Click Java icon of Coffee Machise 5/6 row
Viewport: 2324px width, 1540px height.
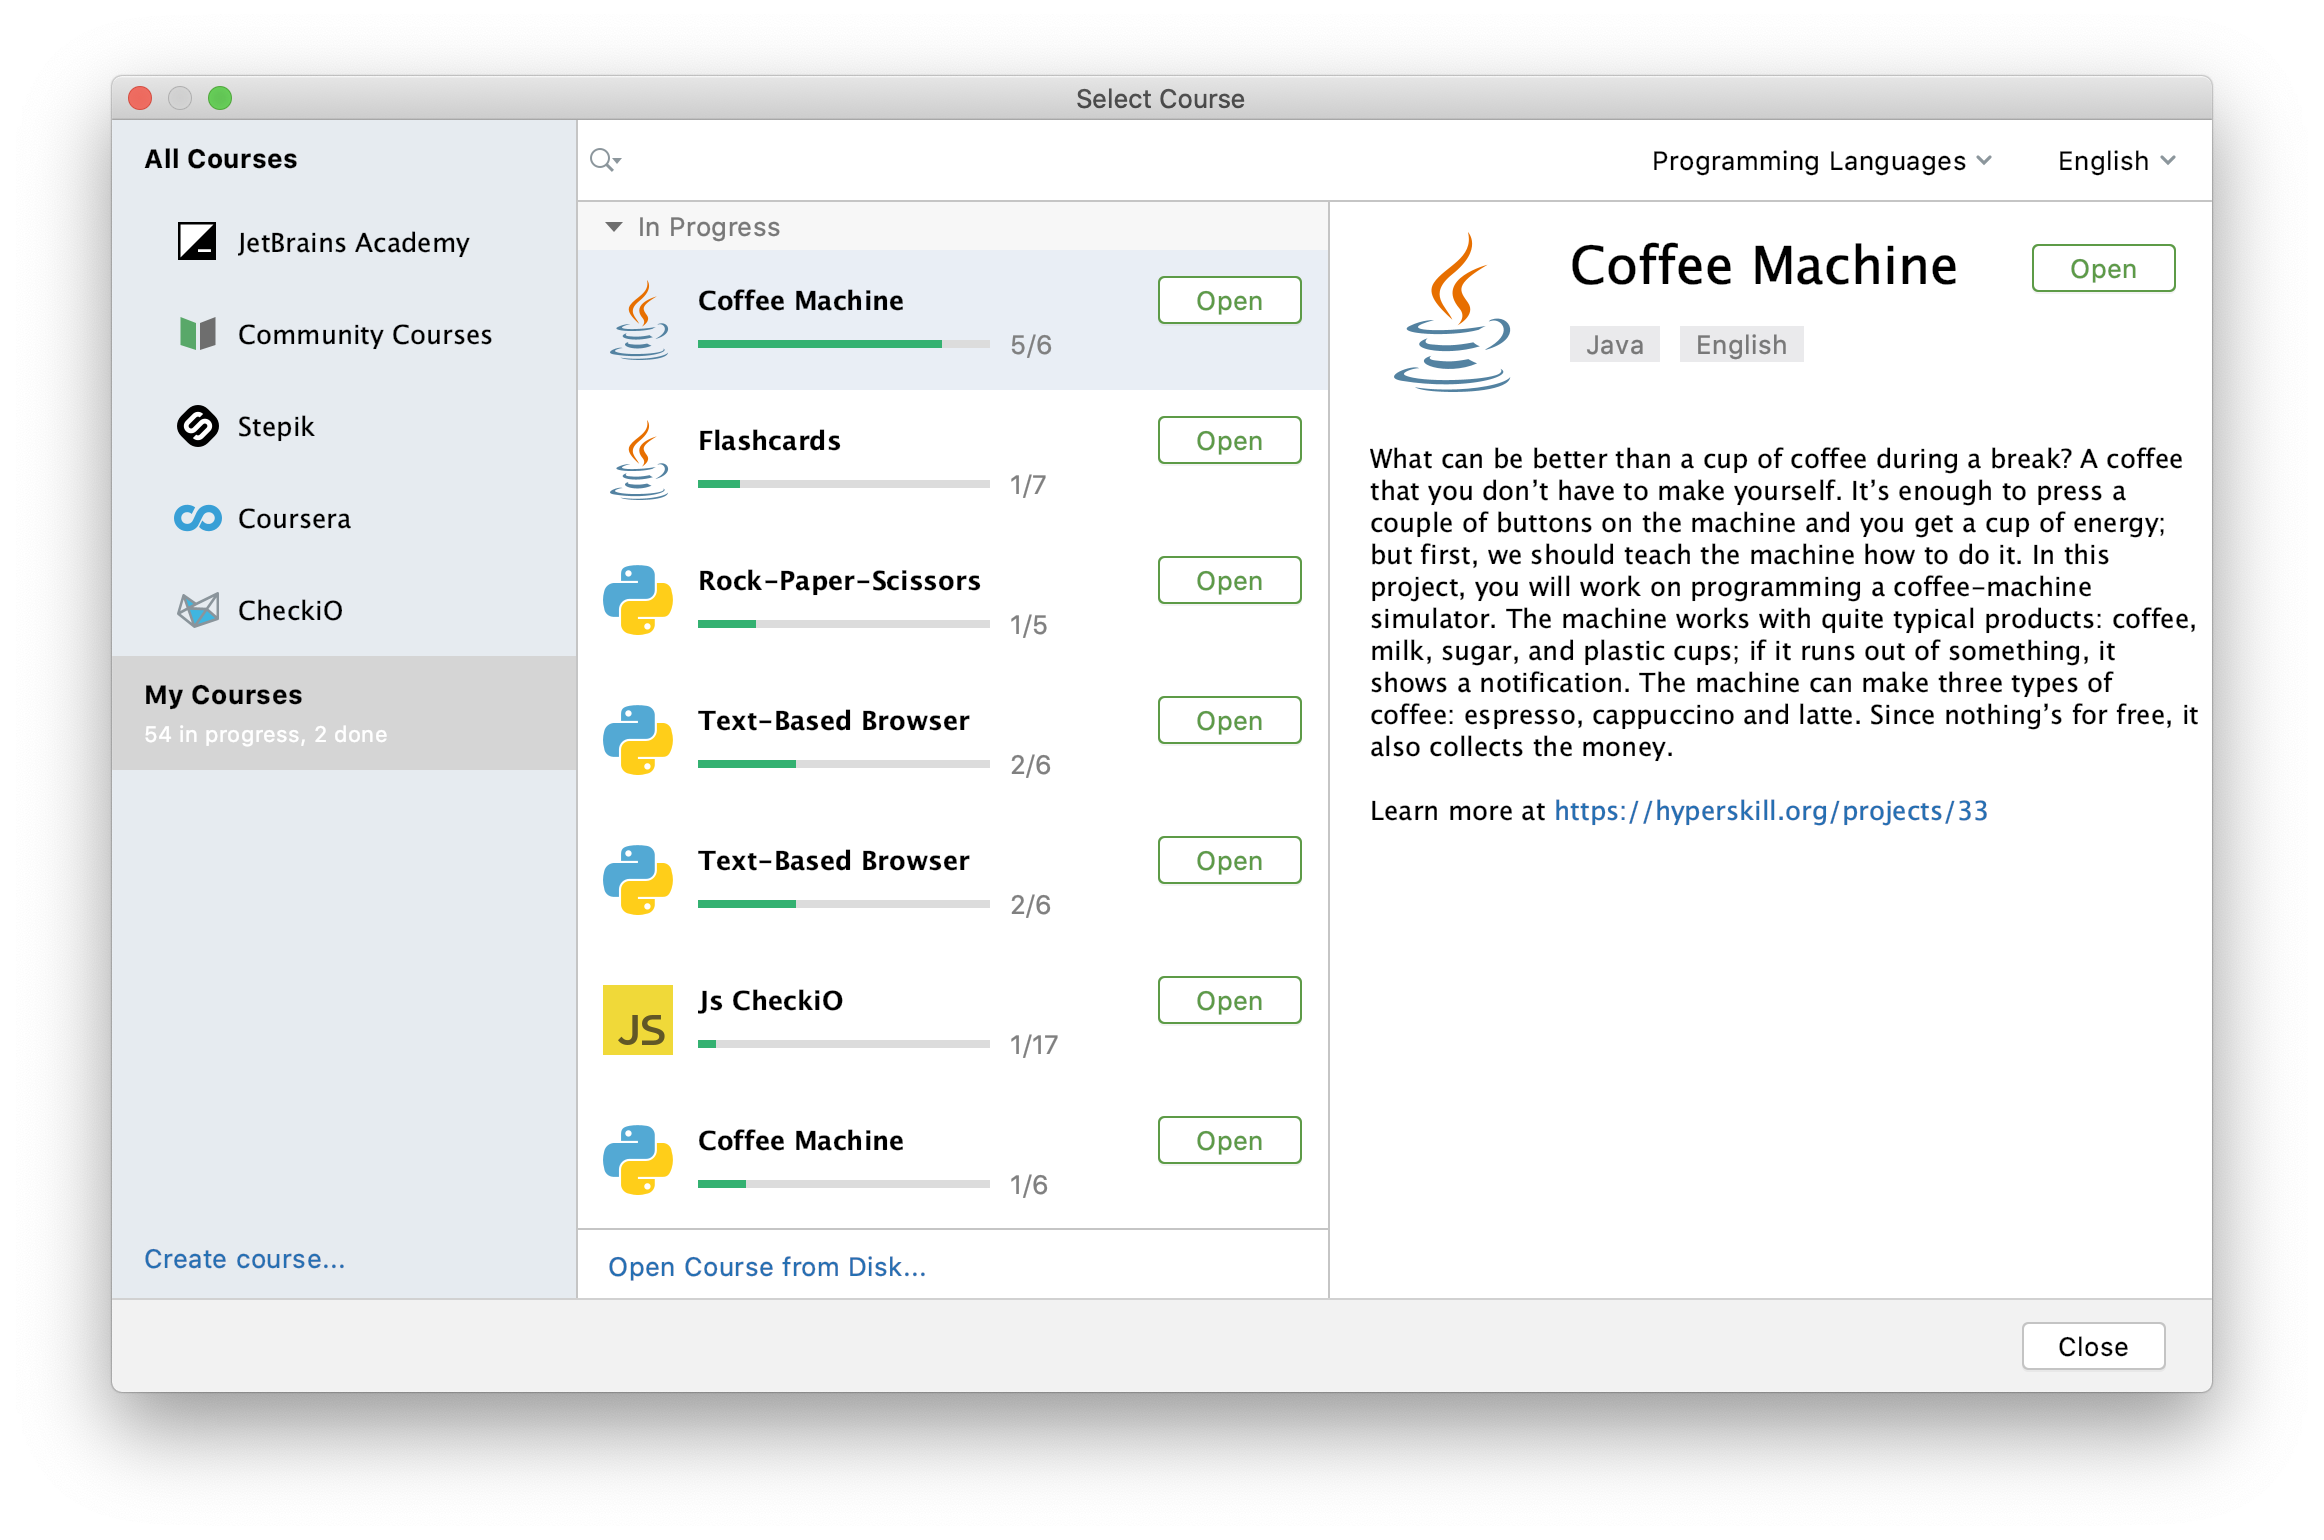639,320
